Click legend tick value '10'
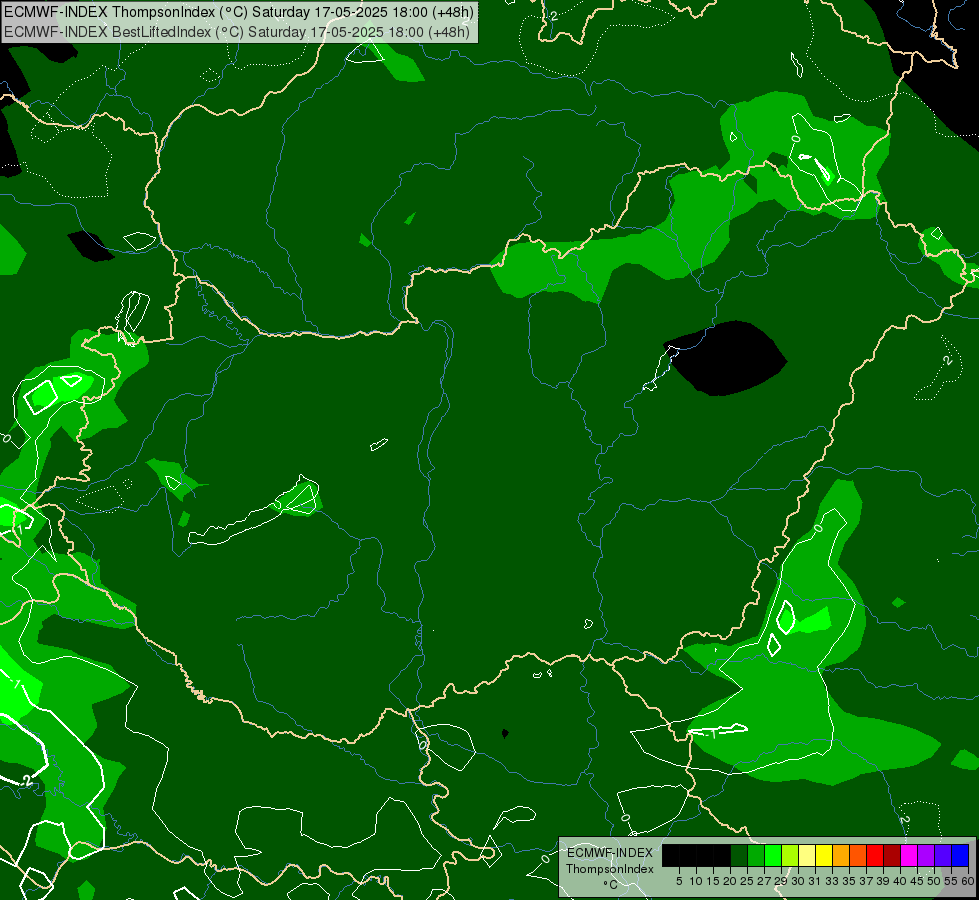This screenshot has height=900, width=979. pos(696,881)
